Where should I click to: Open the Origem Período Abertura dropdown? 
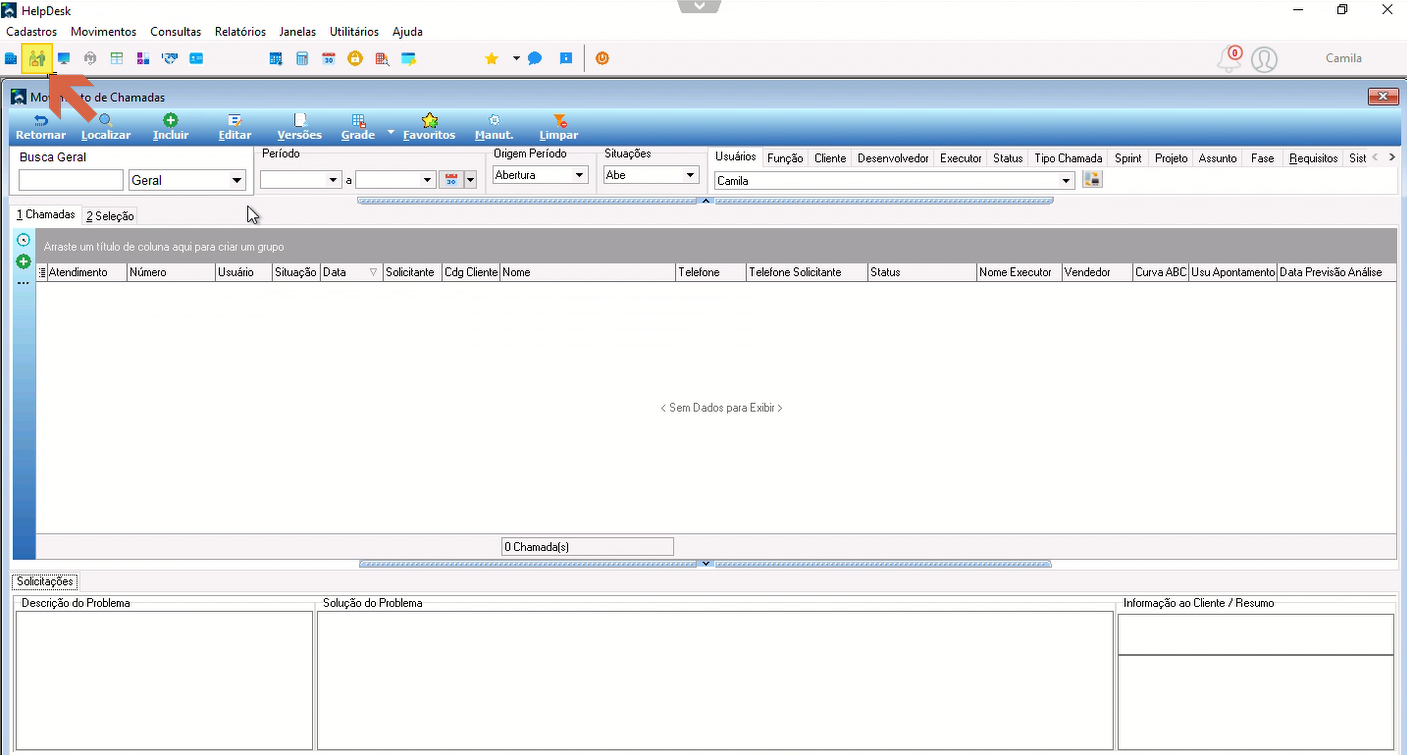pyautogui.click(x=579, y=175)
